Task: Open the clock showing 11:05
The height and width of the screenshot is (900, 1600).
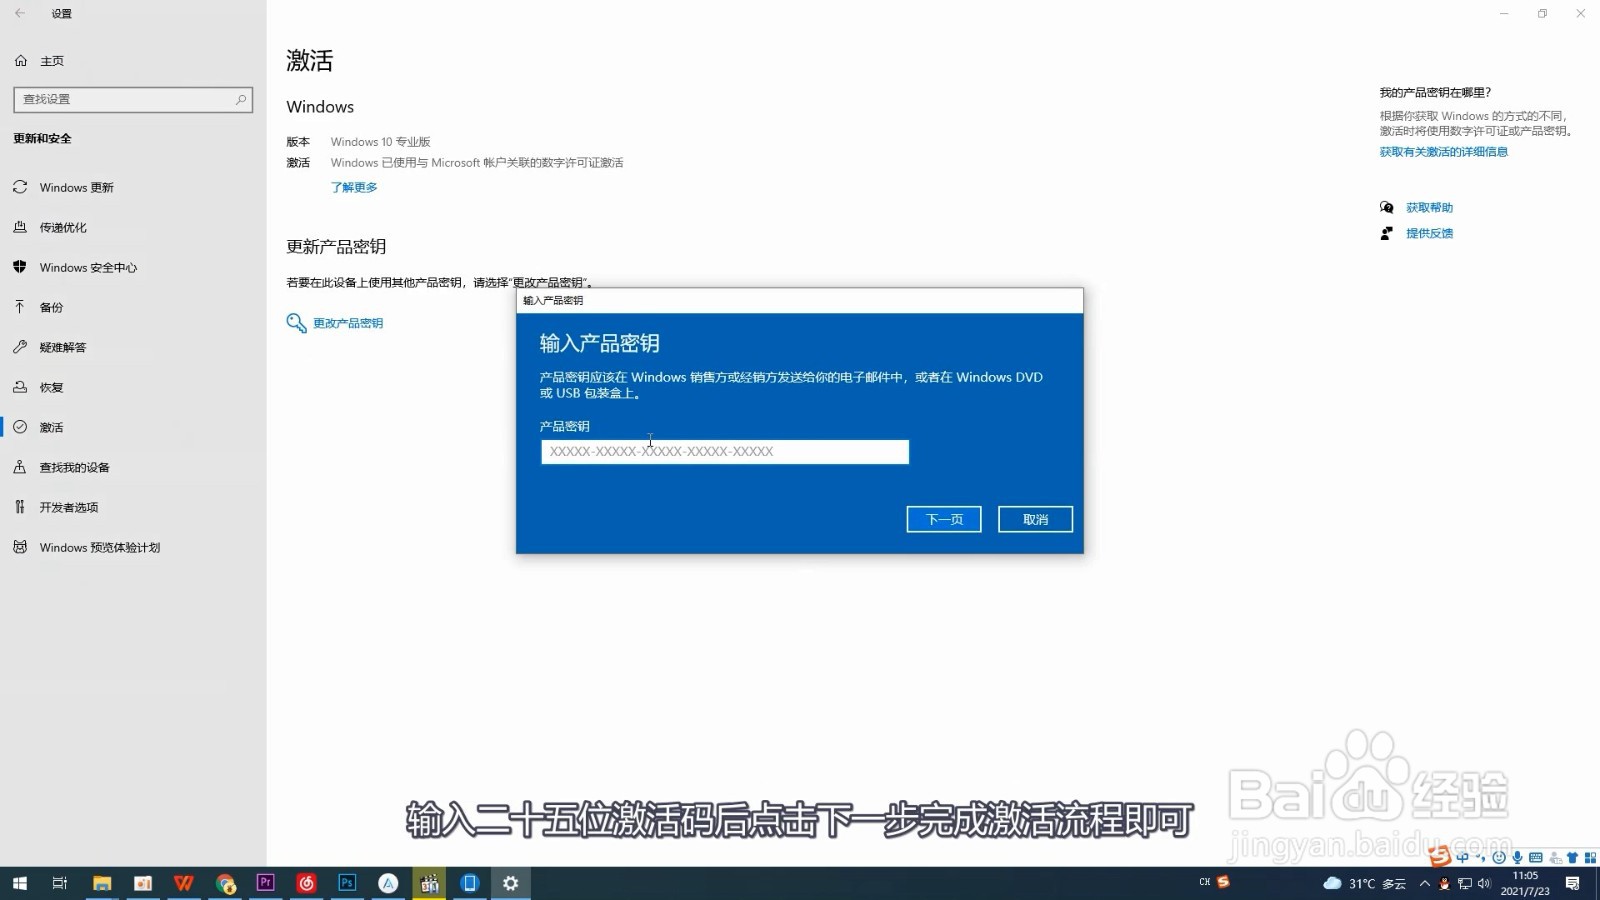Action: pos(1525,883)
